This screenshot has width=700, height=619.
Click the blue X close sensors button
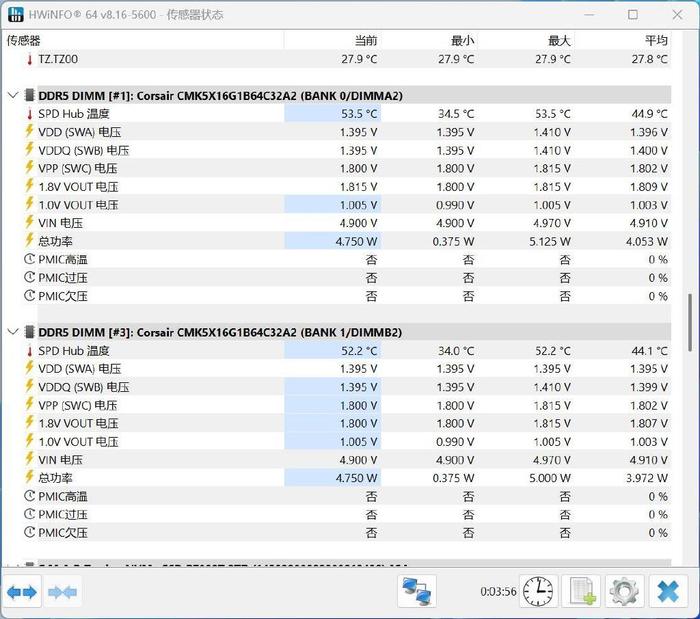pos(668,591)
